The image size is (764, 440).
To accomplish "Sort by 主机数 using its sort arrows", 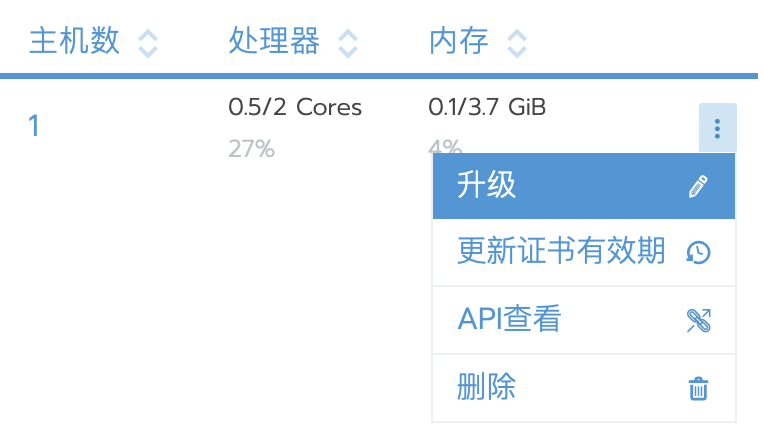I will click(x=148, y=43).
